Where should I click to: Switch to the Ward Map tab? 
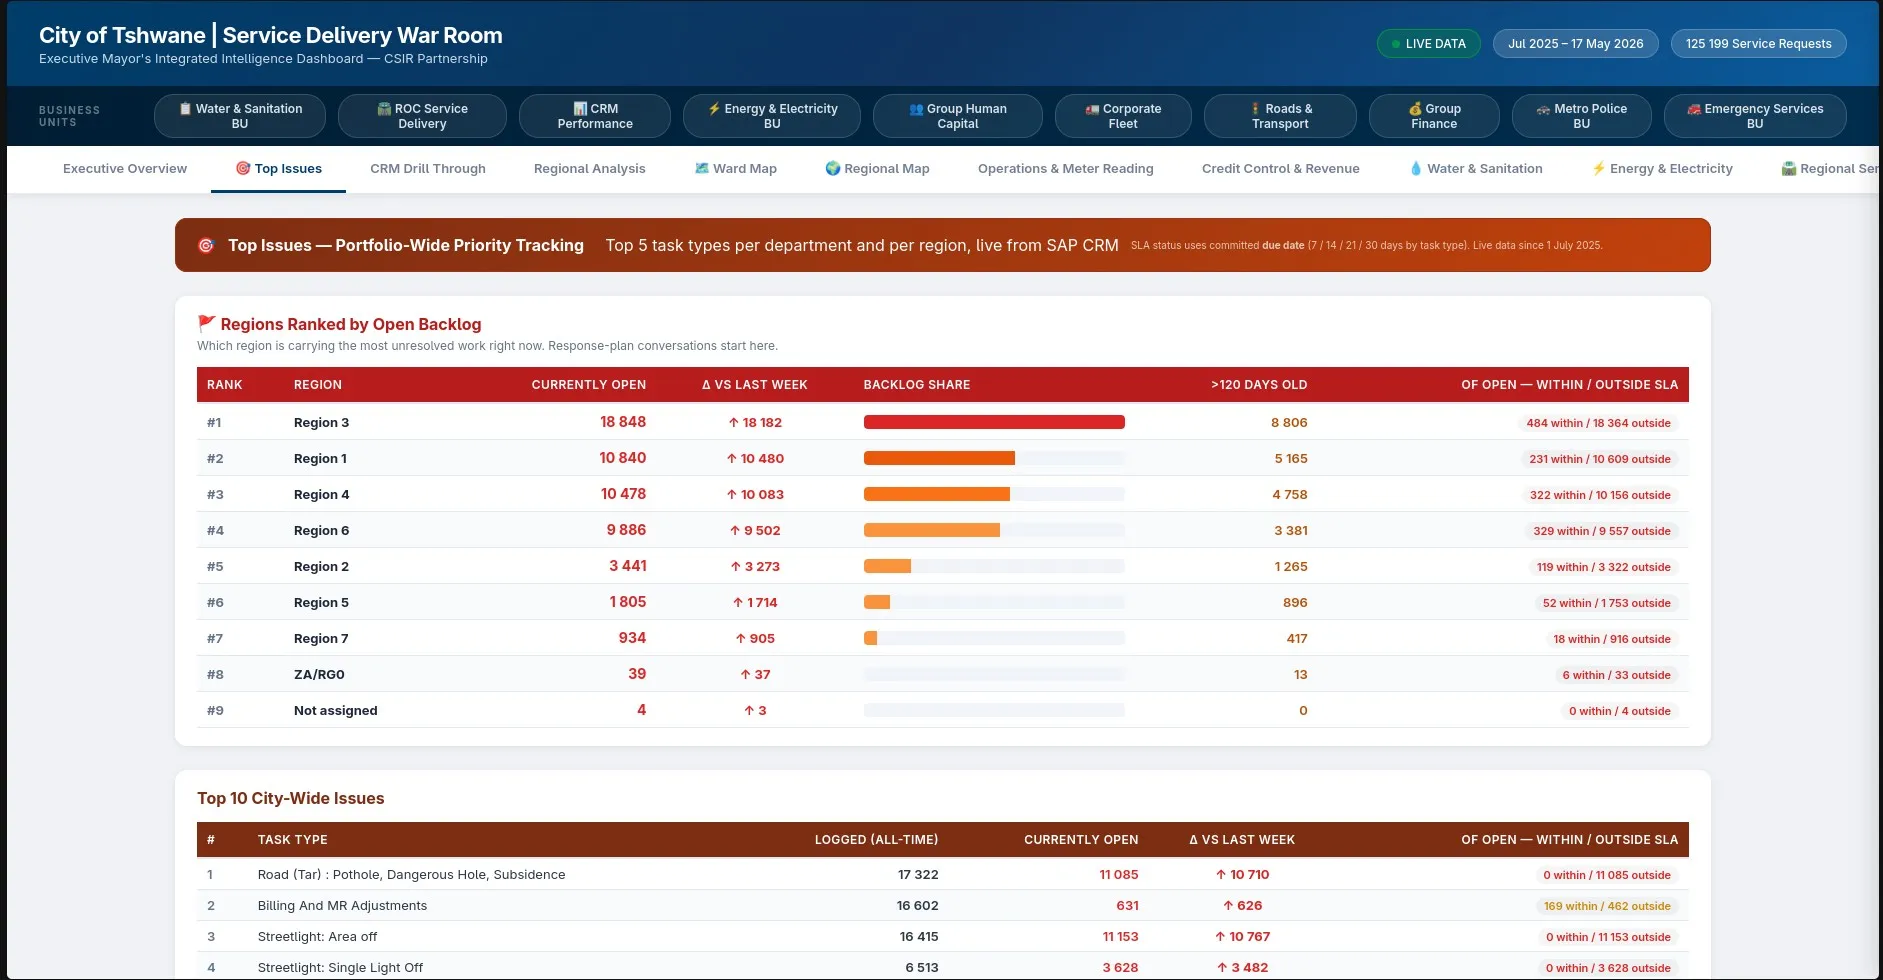[736, 169]
